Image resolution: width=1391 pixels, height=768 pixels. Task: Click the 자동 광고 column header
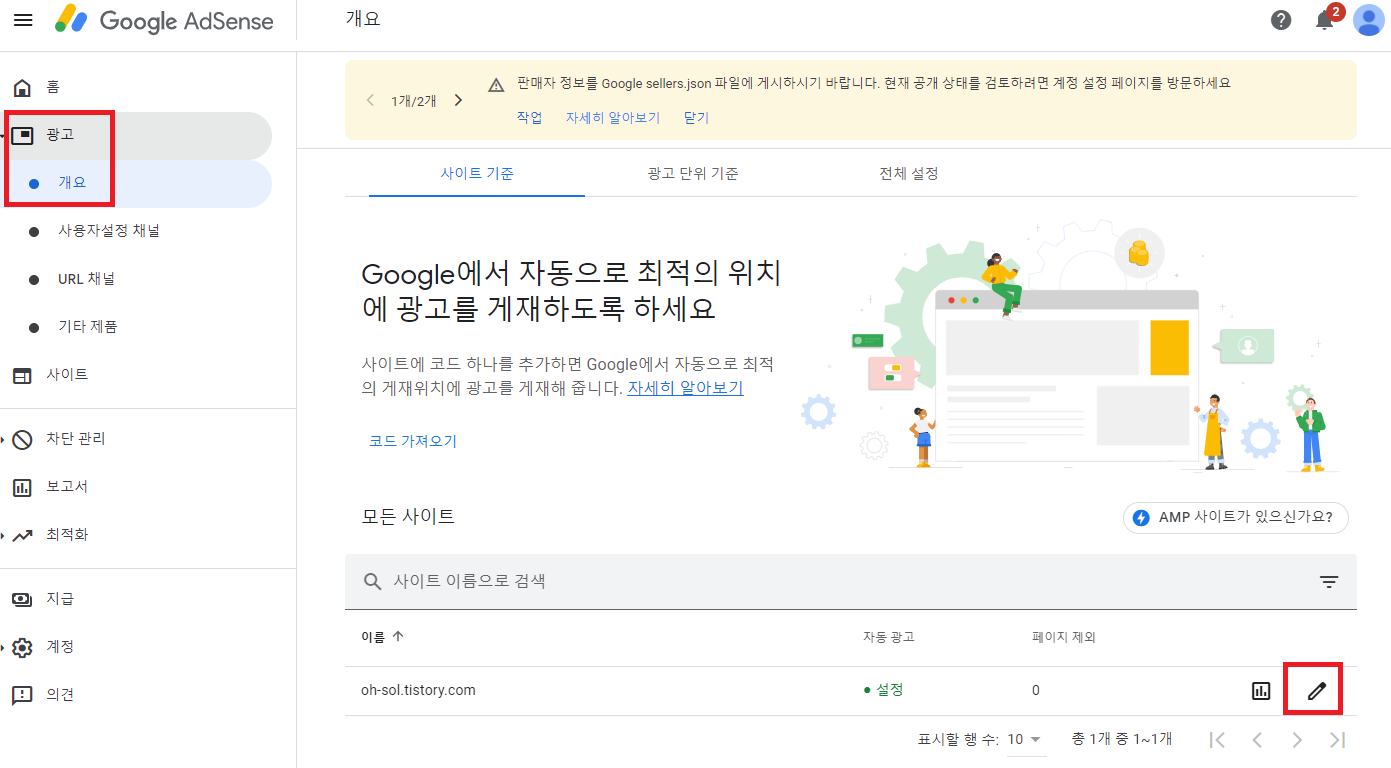[889, 637]
